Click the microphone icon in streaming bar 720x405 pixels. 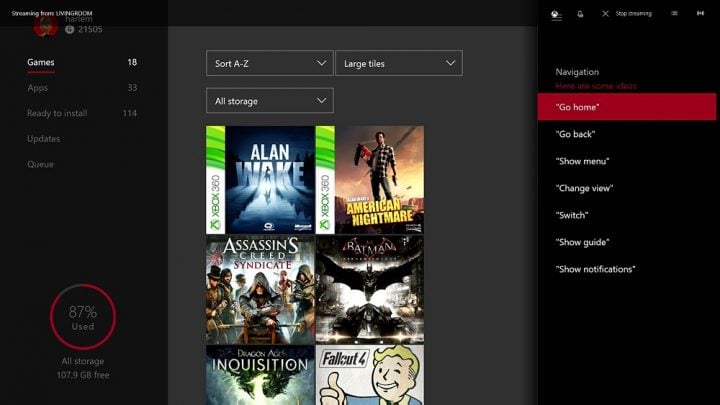click(580, 14)
